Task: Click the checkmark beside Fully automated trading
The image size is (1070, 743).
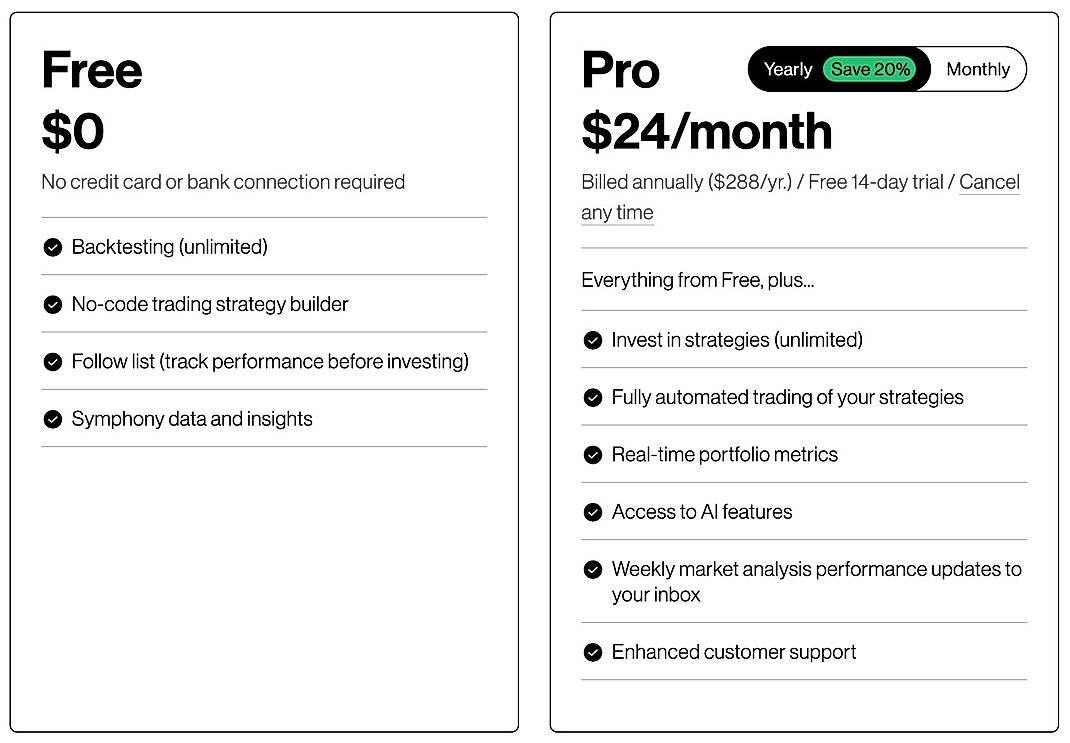Action: coord(591,397)
